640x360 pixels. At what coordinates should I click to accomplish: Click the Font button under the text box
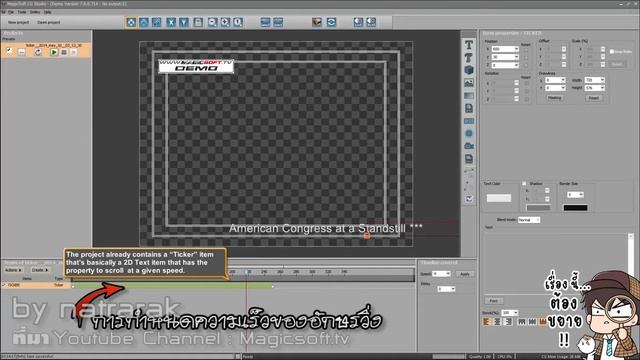[x=493, y=301]
